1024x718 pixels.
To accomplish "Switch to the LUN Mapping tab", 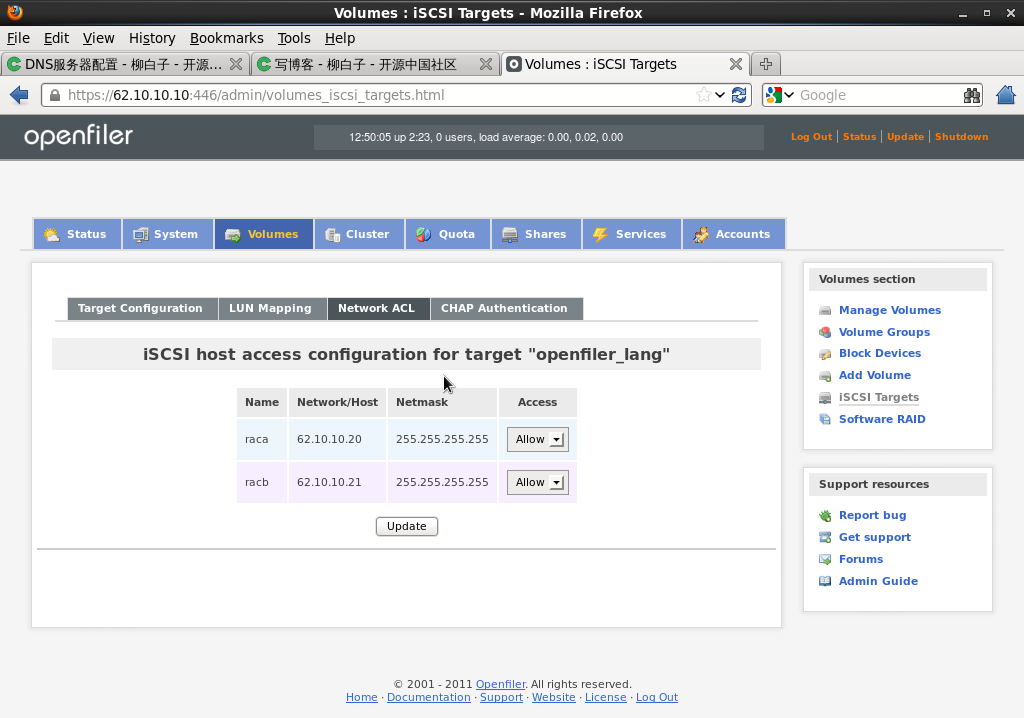I will click(x=270, y=308).
